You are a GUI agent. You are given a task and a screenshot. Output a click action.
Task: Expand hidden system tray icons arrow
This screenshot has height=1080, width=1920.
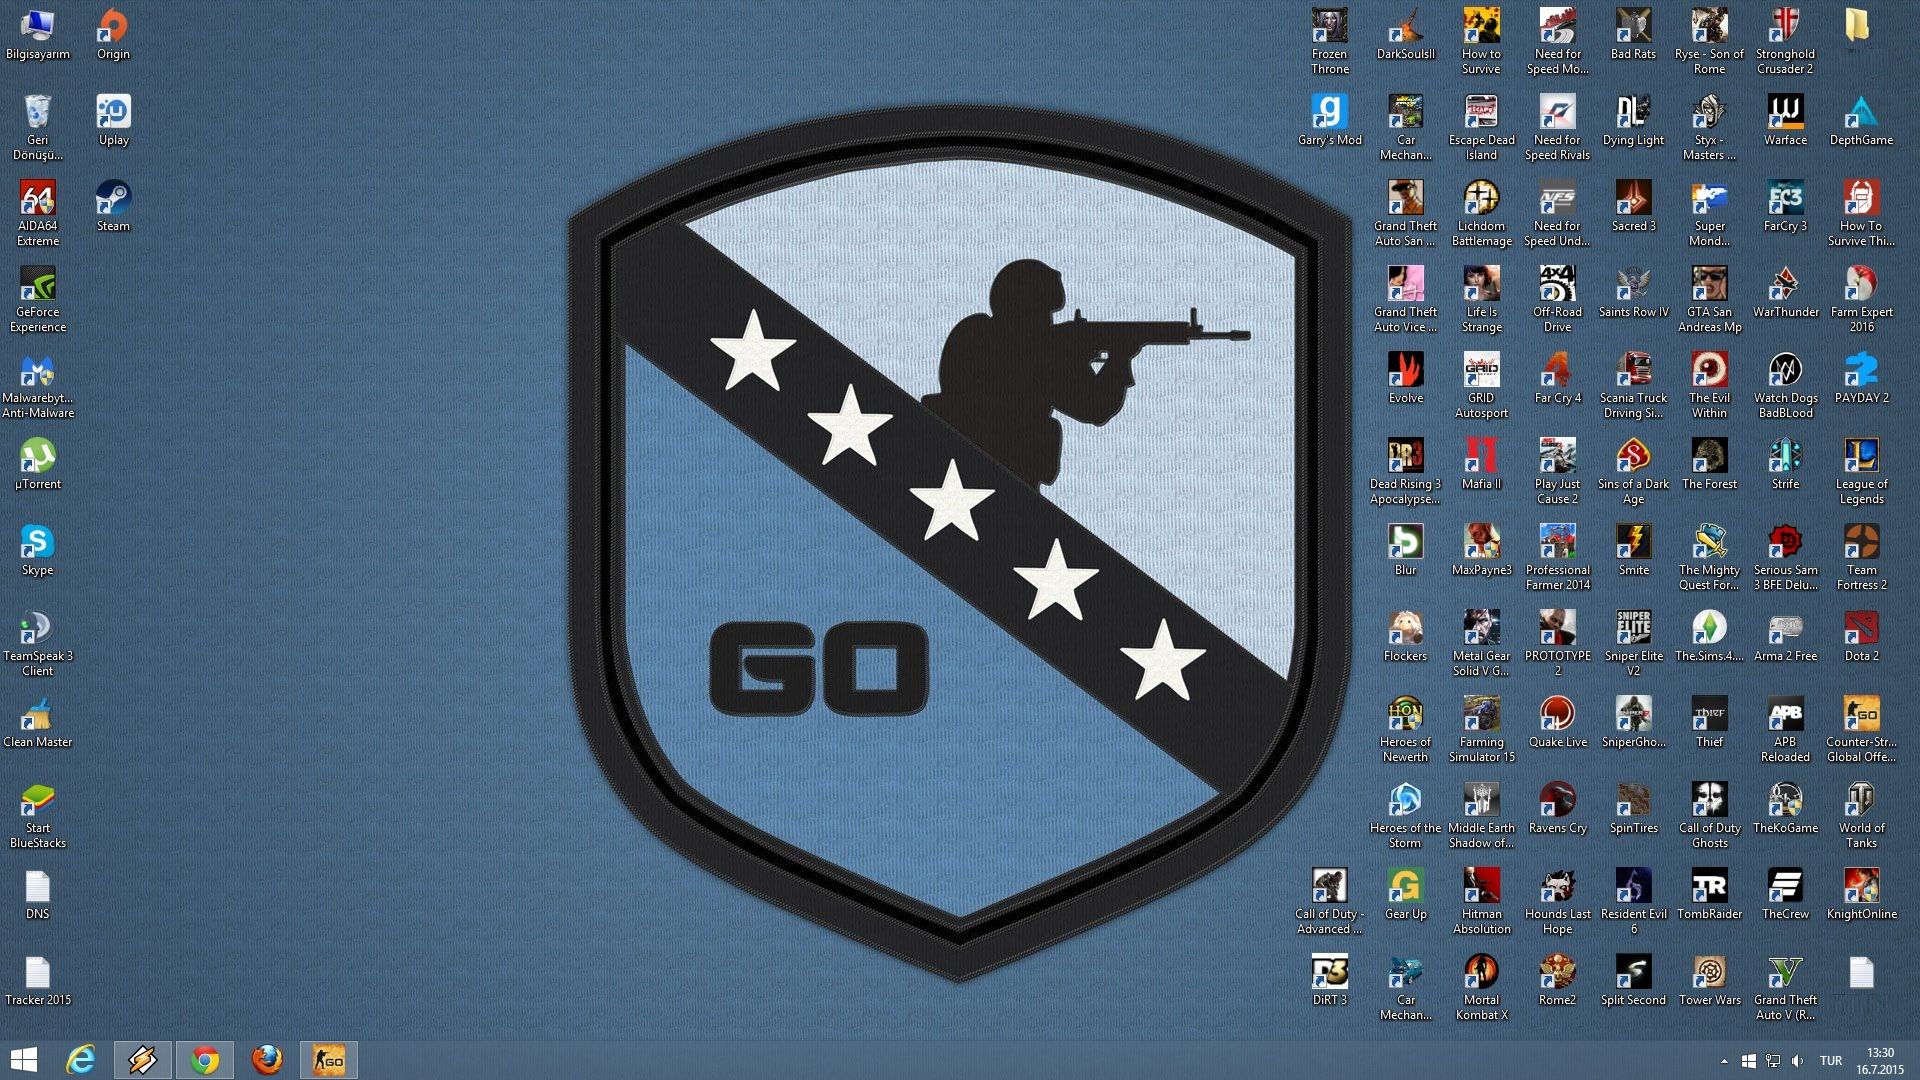click(x=1724, y=1061)
